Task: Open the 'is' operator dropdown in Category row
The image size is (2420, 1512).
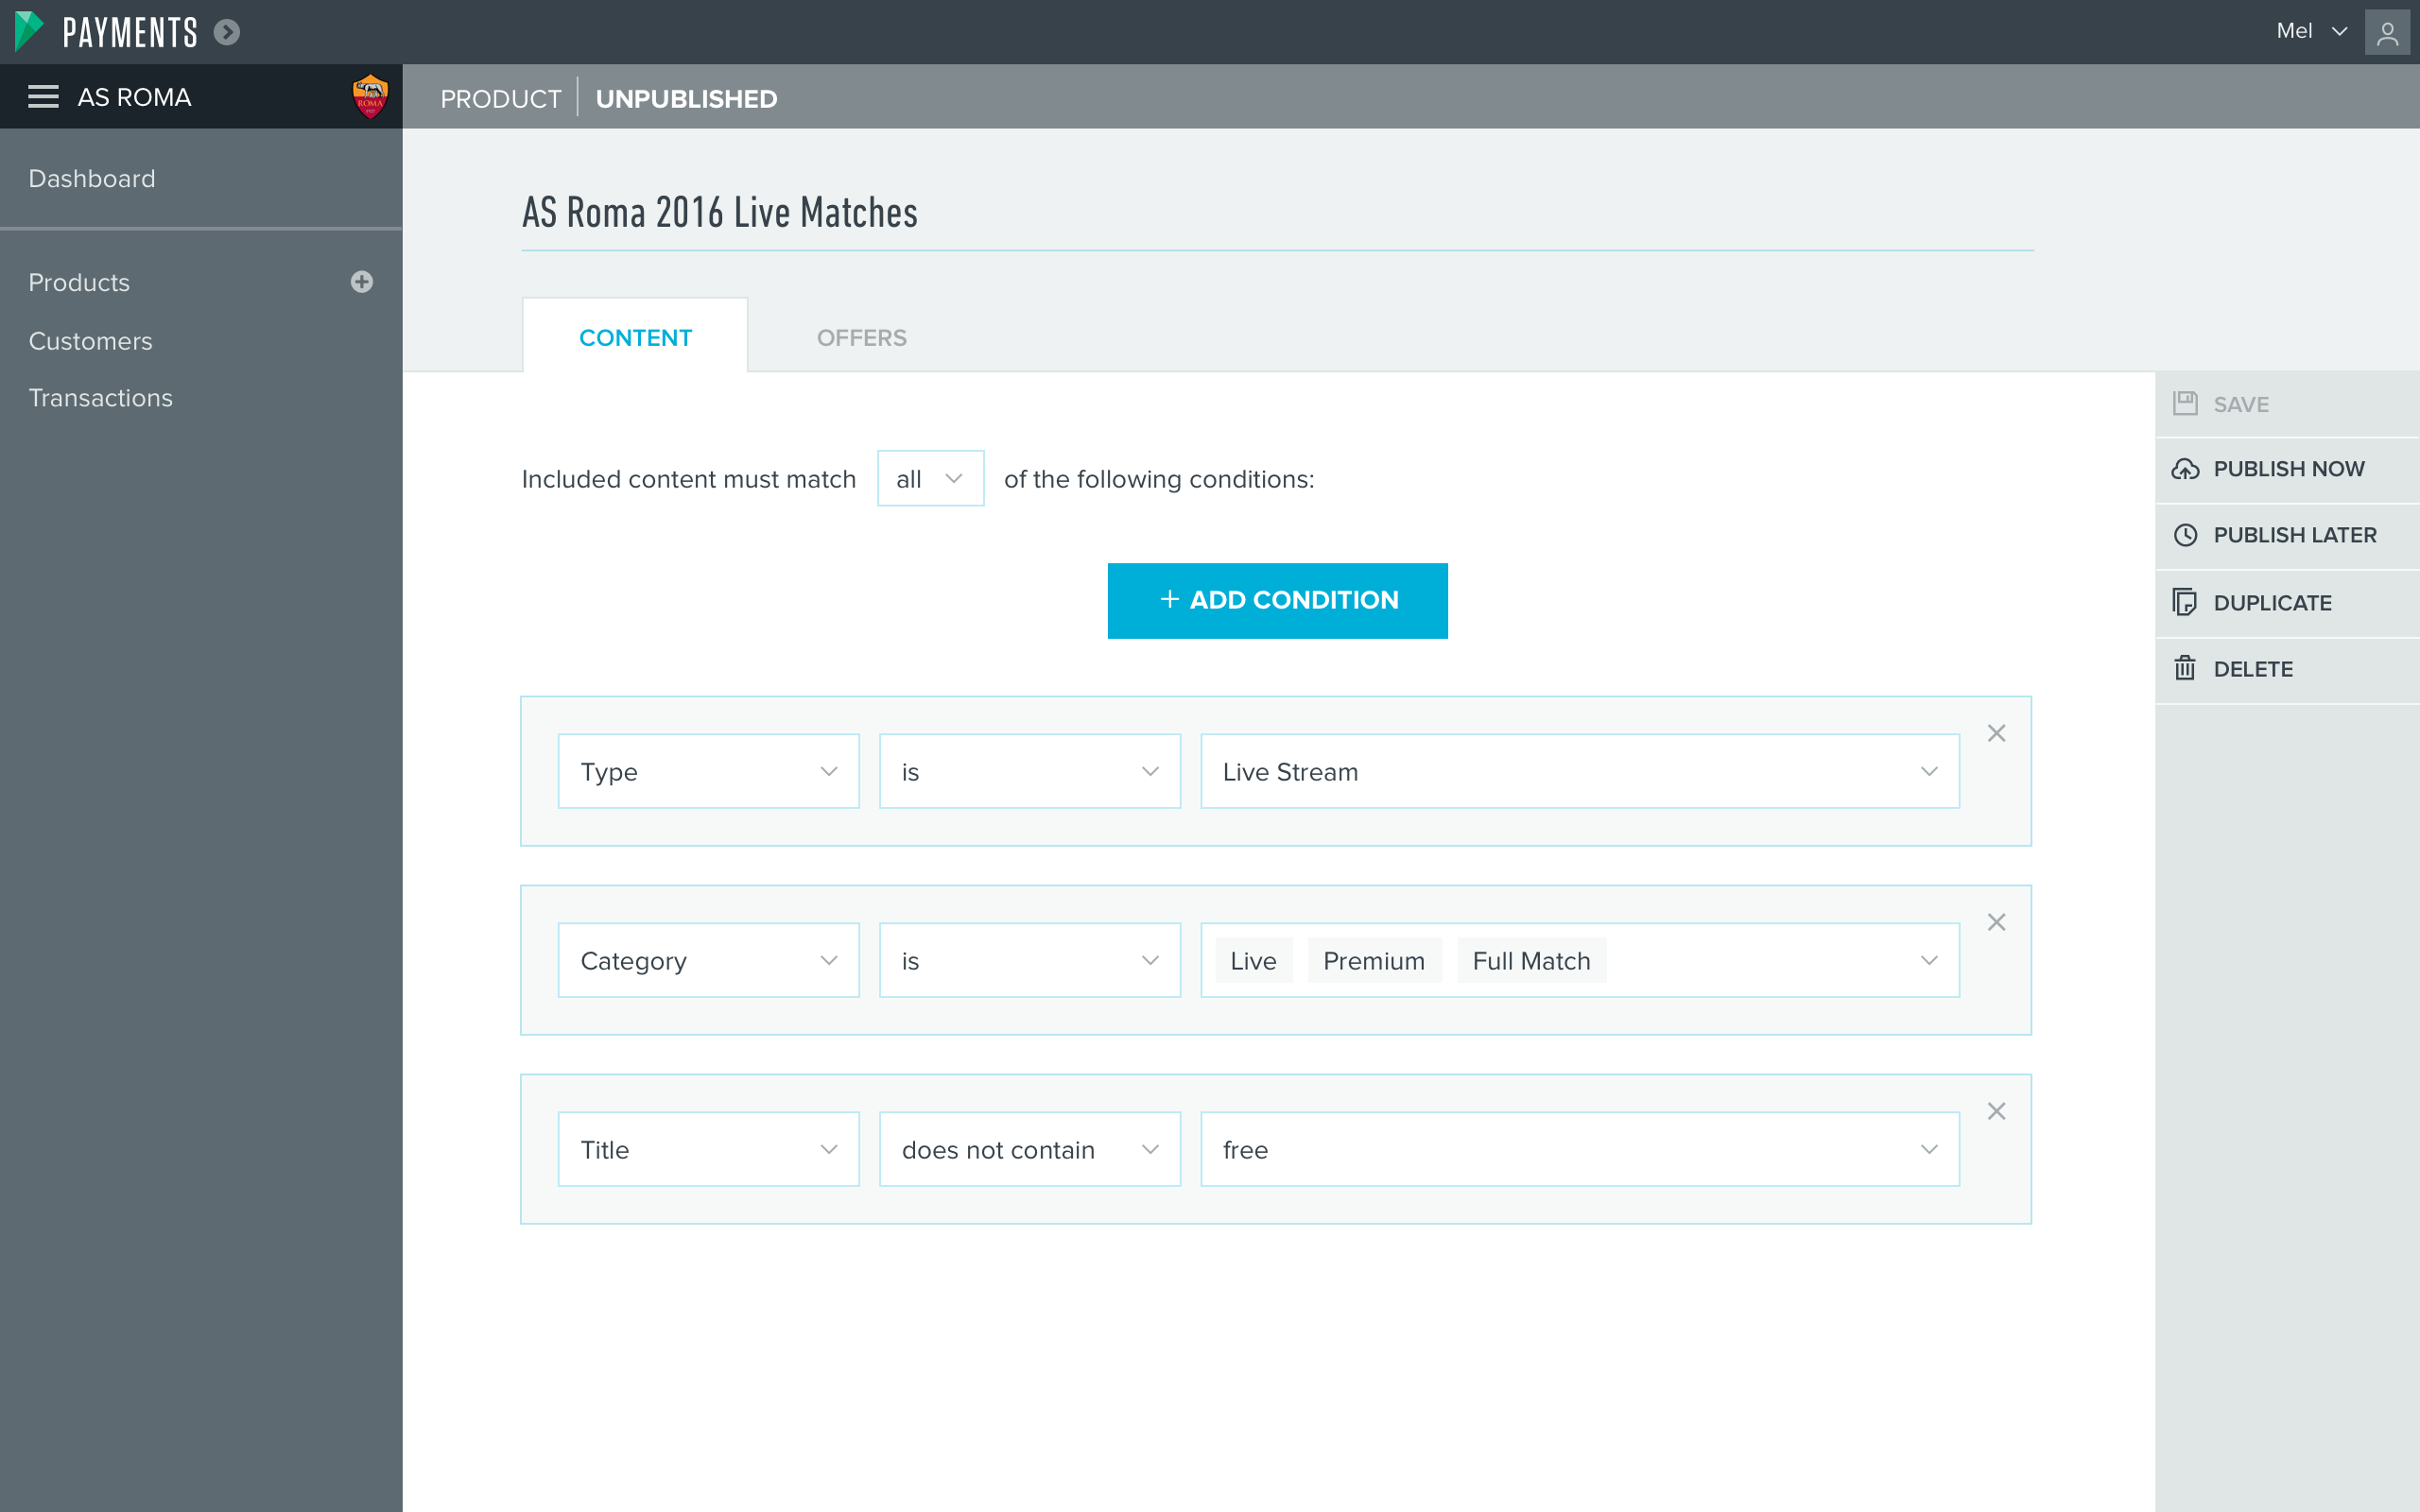Action: (1029, 960)
